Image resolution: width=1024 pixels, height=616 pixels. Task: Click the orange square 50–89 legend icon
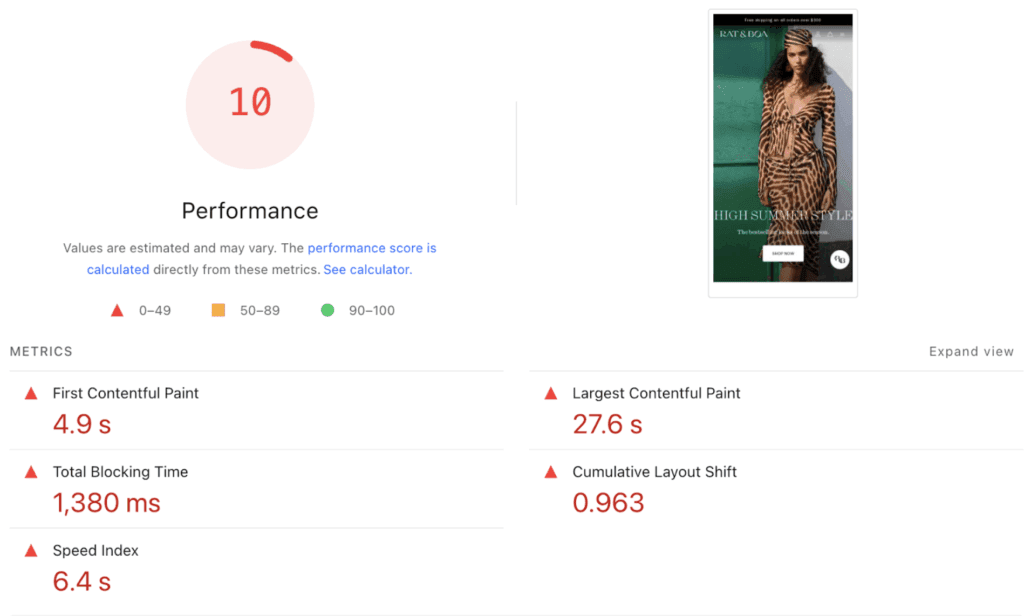coord(218,311)
